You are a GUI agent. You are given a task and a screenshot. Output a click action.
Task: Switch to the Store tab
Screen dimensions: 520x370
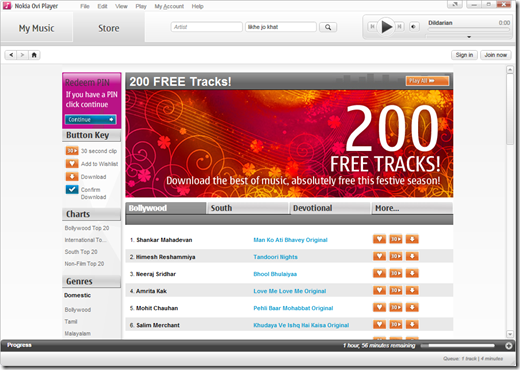pos(109,28)
